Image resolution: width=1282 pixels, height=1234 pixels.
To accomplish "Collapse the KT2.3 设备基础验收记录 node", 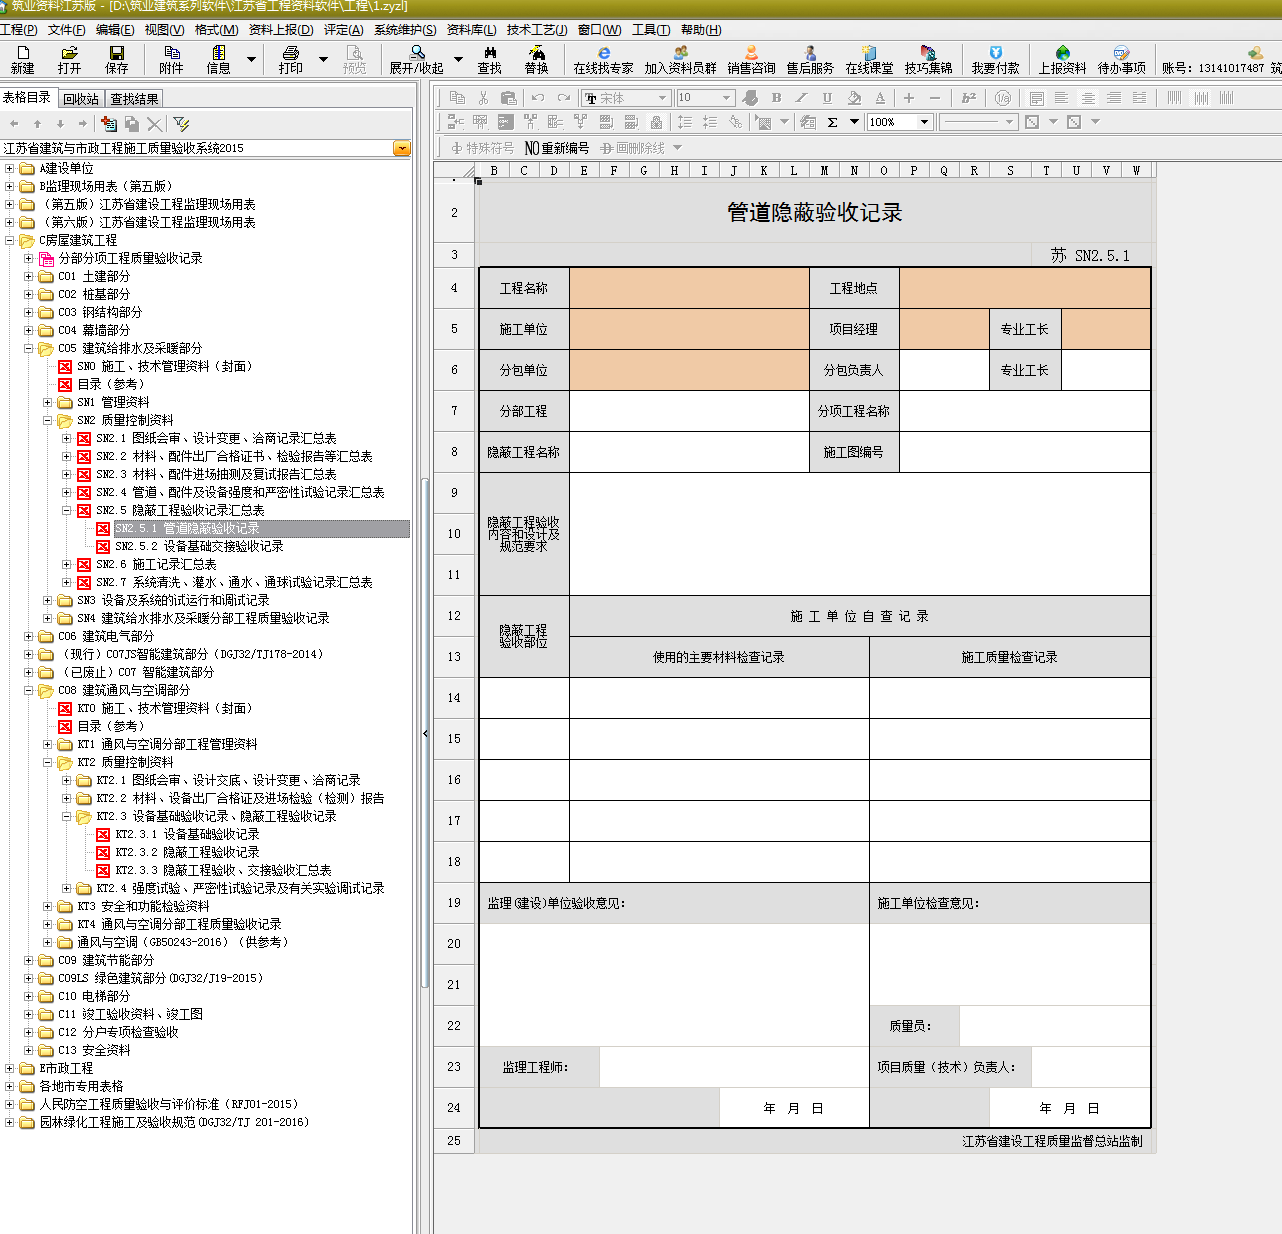I will point(67,816).
